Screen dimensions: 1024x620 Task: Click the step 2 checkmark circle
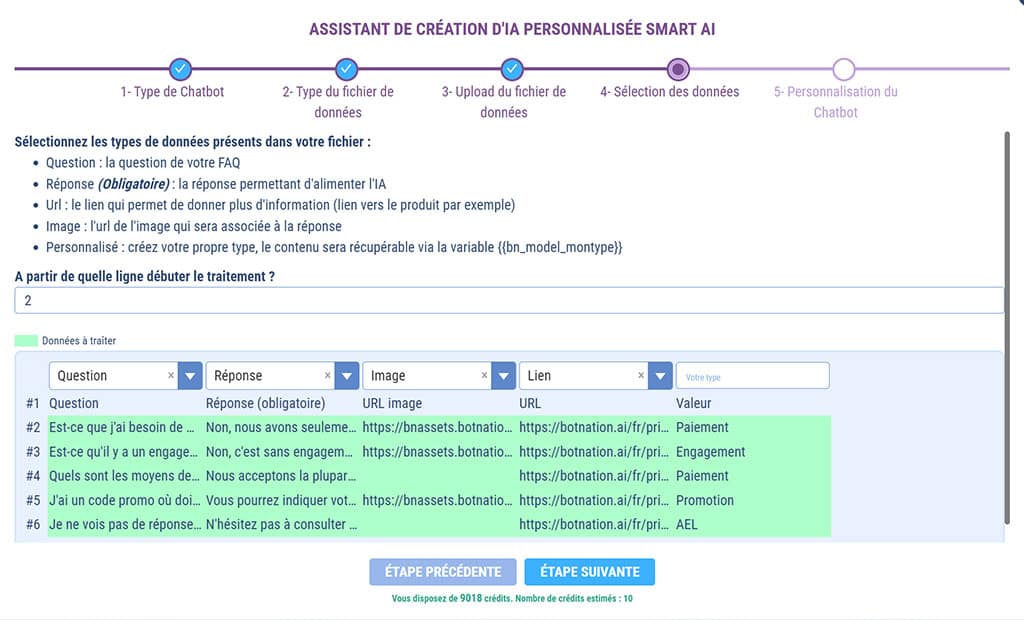346,69
